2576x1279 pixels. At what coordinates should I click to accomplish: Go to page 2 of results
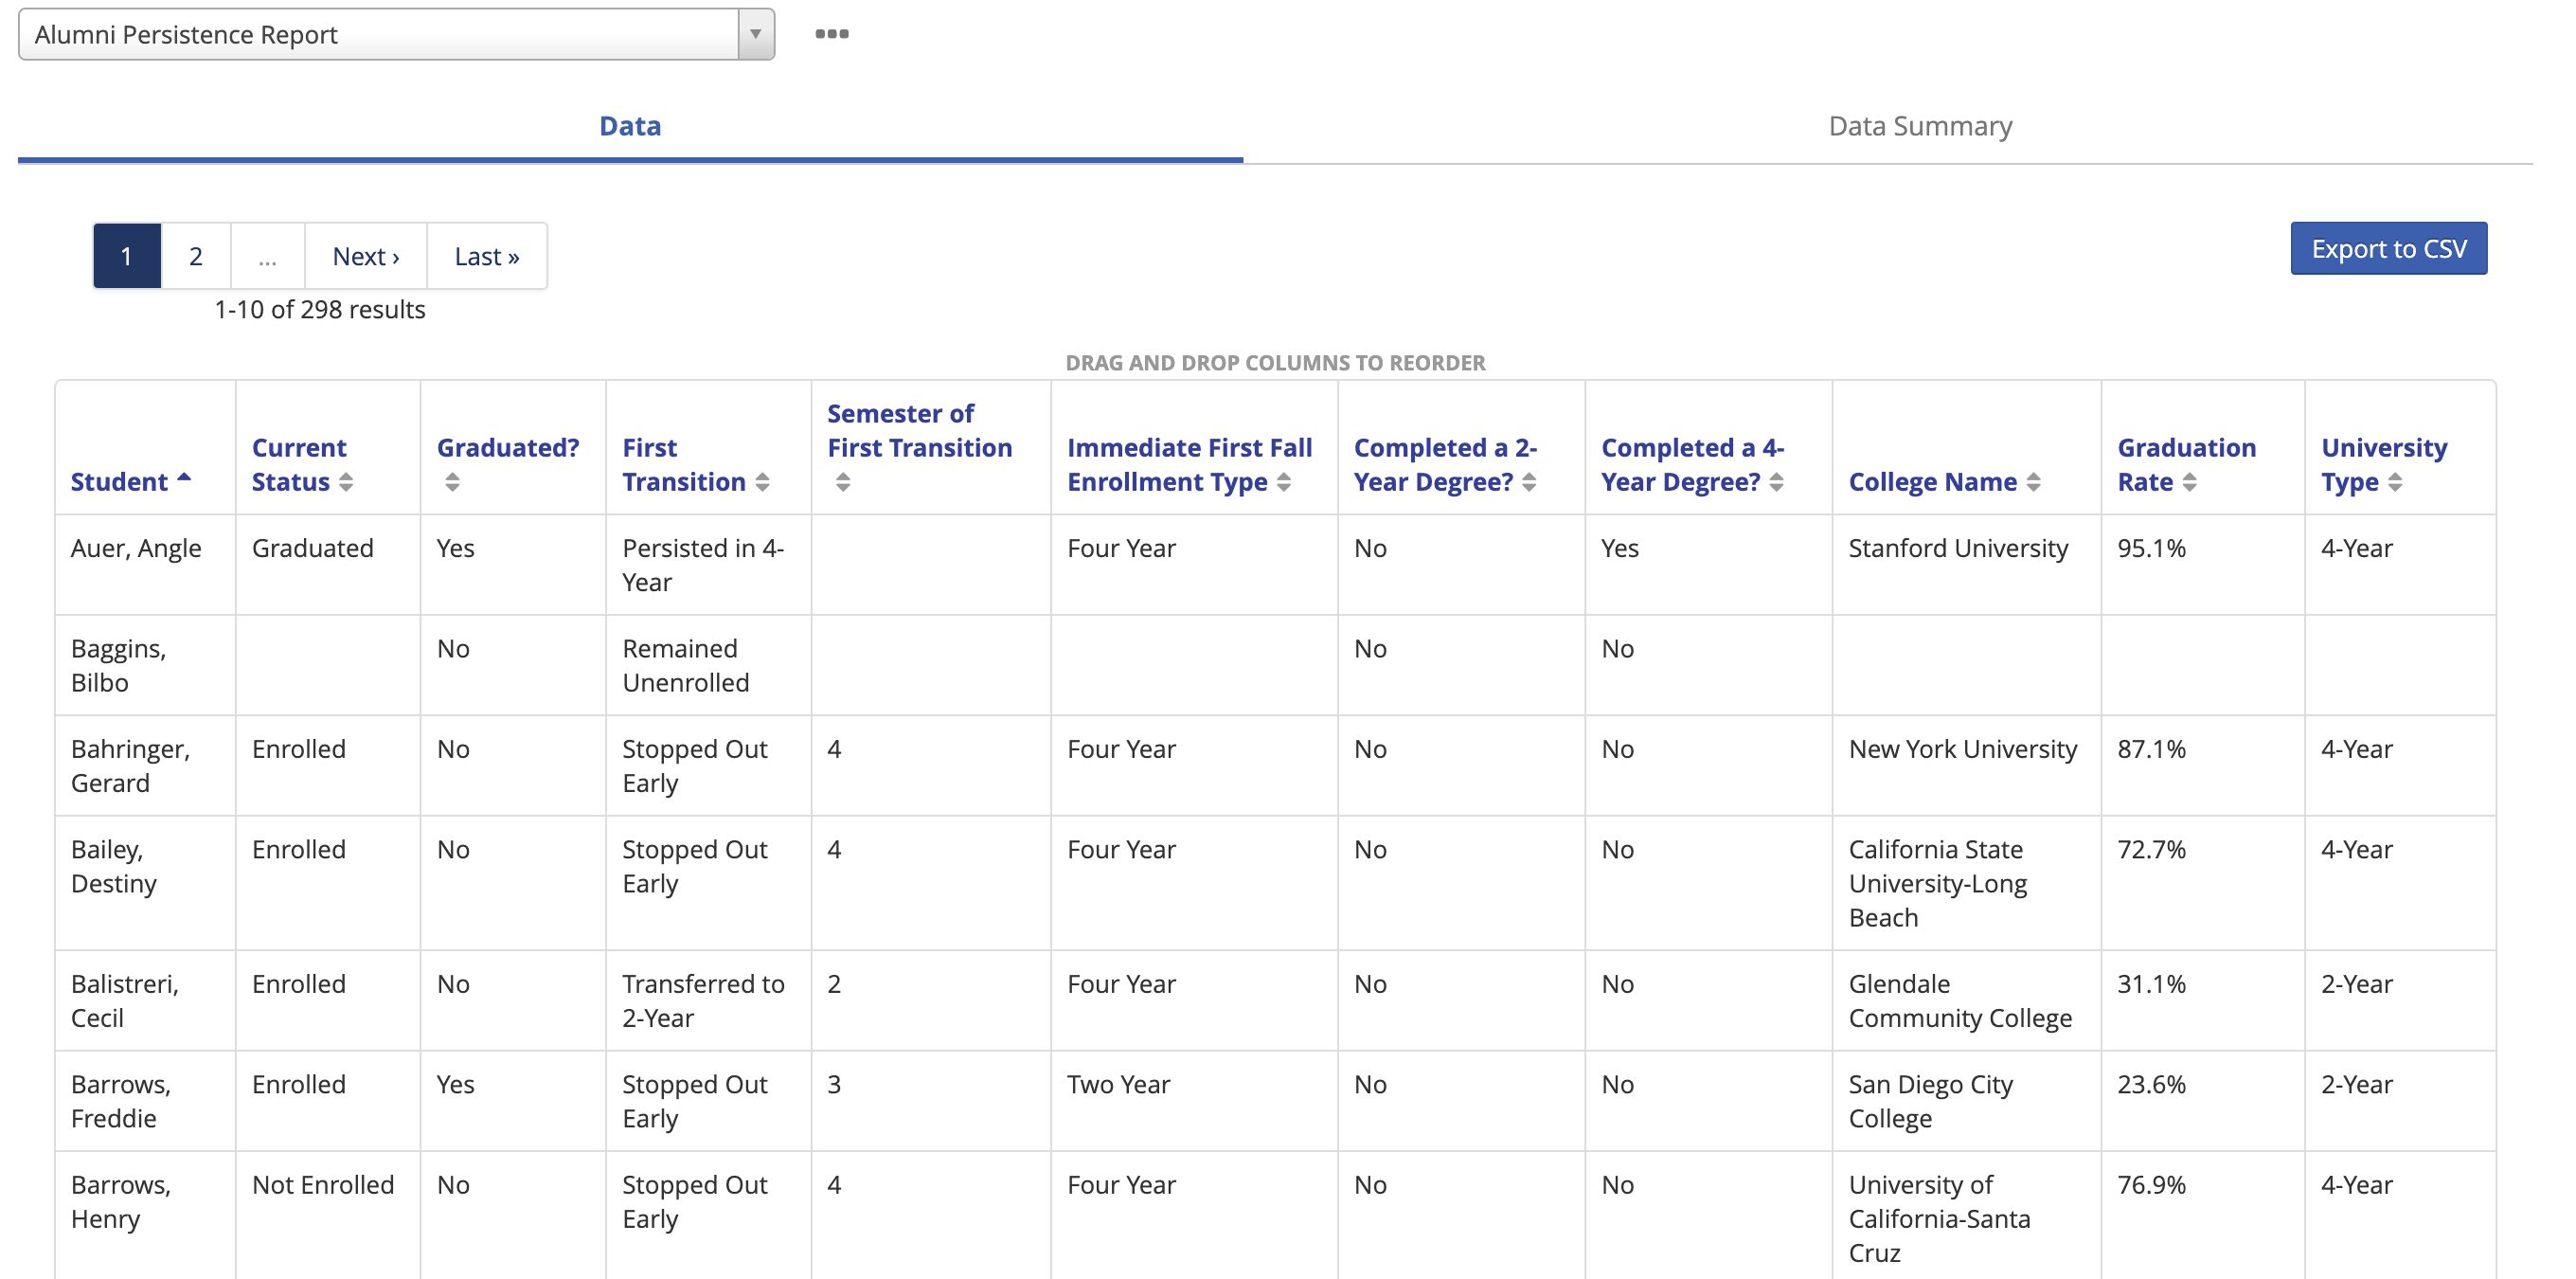click(196, 256)
